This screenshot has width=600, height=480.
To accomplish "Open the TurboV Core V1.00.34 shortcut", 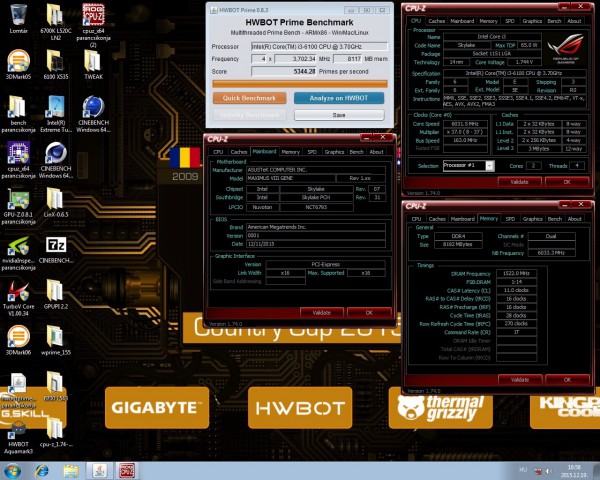I will click(x=18, y=299).
